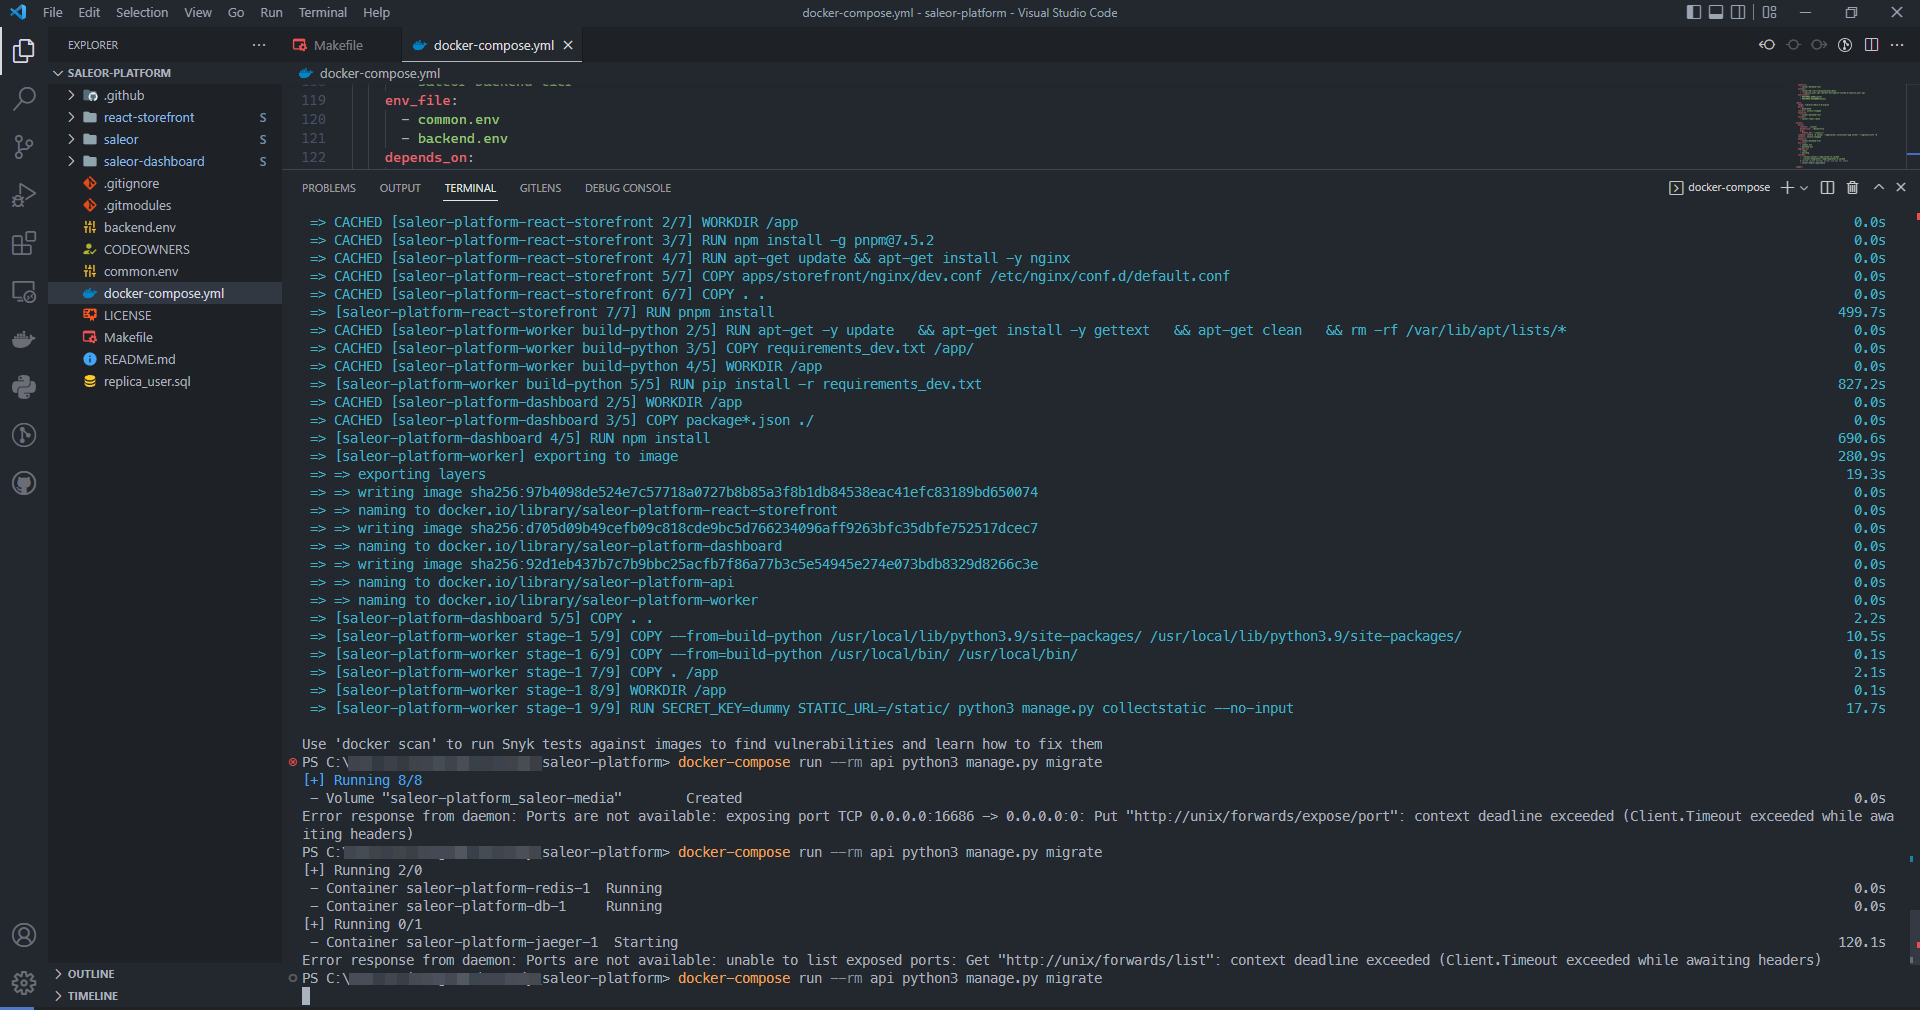The height and width of the screenshot is (1010, 1920).
Task: Open the Extensions panel icon
Action: click(x=24, y=243)
